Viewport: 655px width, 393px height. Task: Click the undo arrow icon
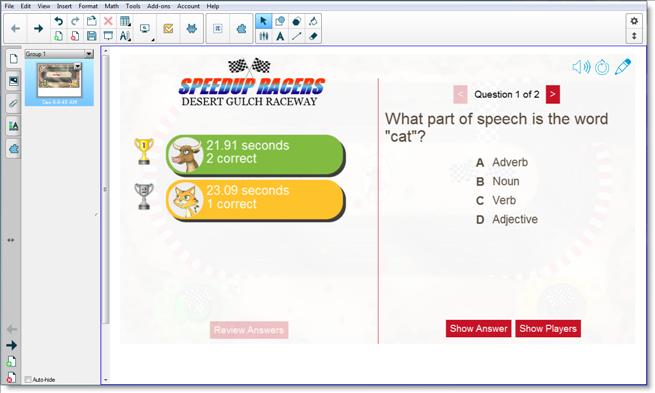[58, 21]
